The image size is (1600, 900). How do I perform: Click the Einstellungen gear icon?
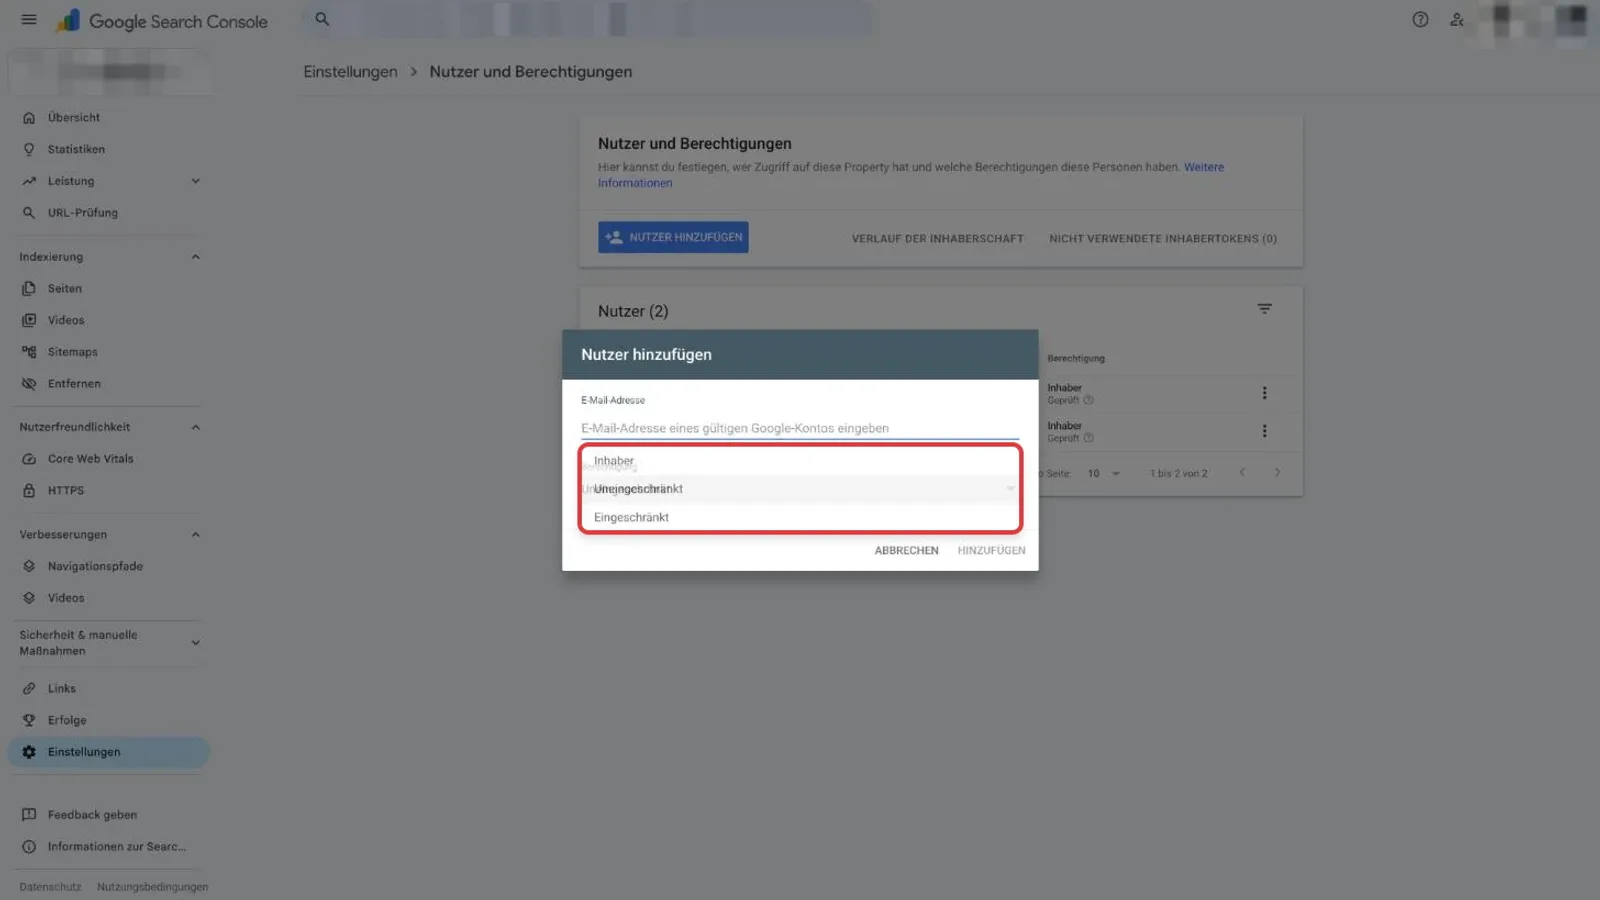click(x=29, y=752)
